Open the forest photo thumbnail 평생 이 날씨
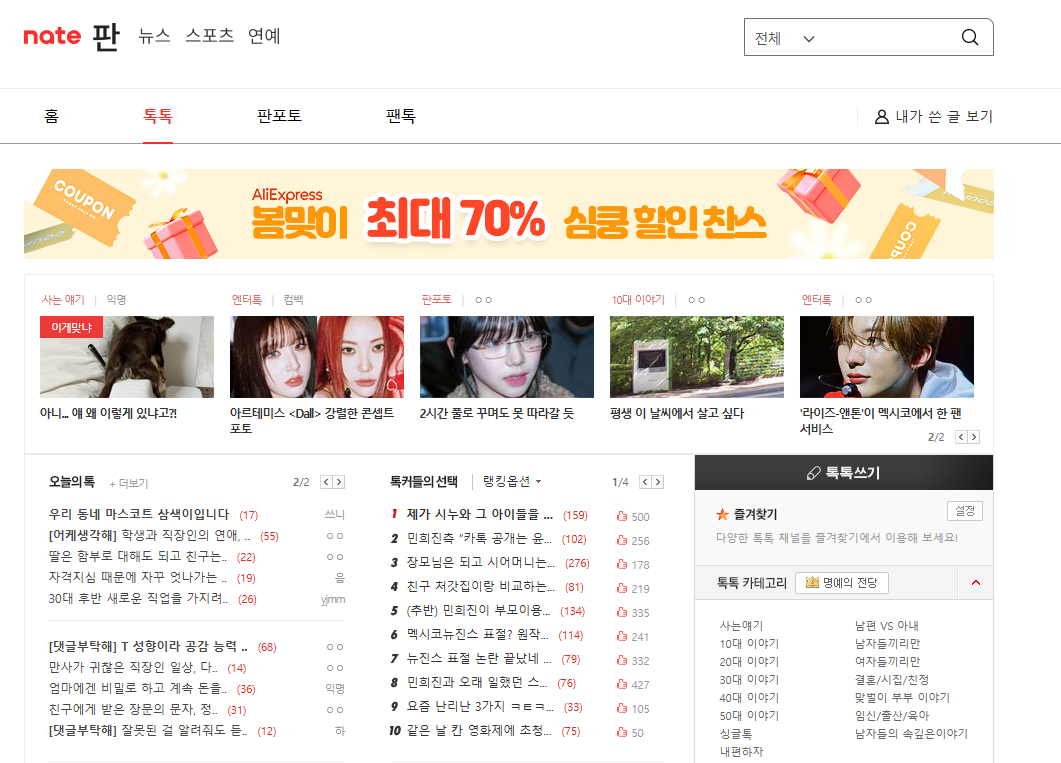Viewport: 1061px width, 763px height. 696,356
